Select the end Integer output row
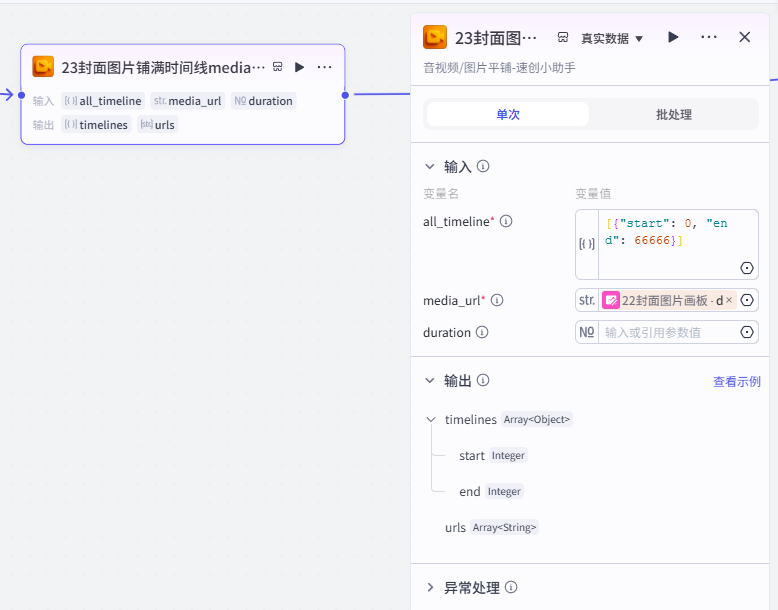The image size is (778, 610). click(x=491, y=491)
